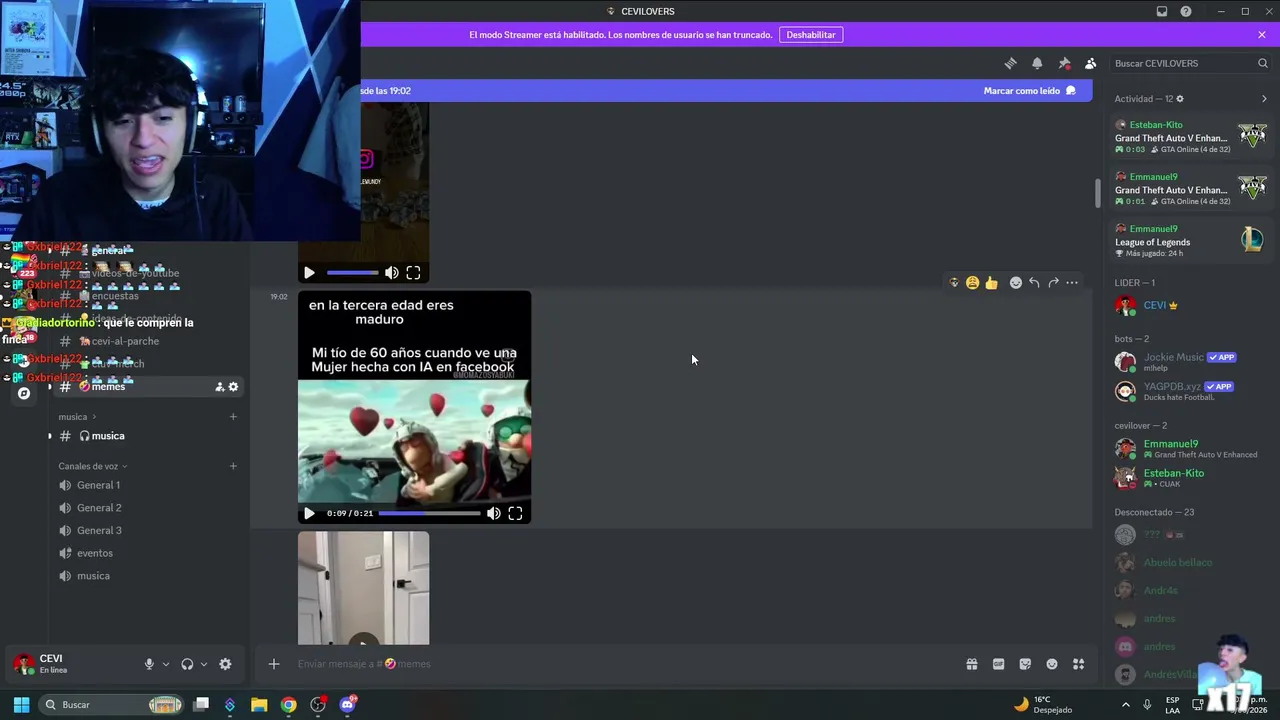Open more options for hovered message
This screenshot has height=720, width=1280.
pos(1072,283)
